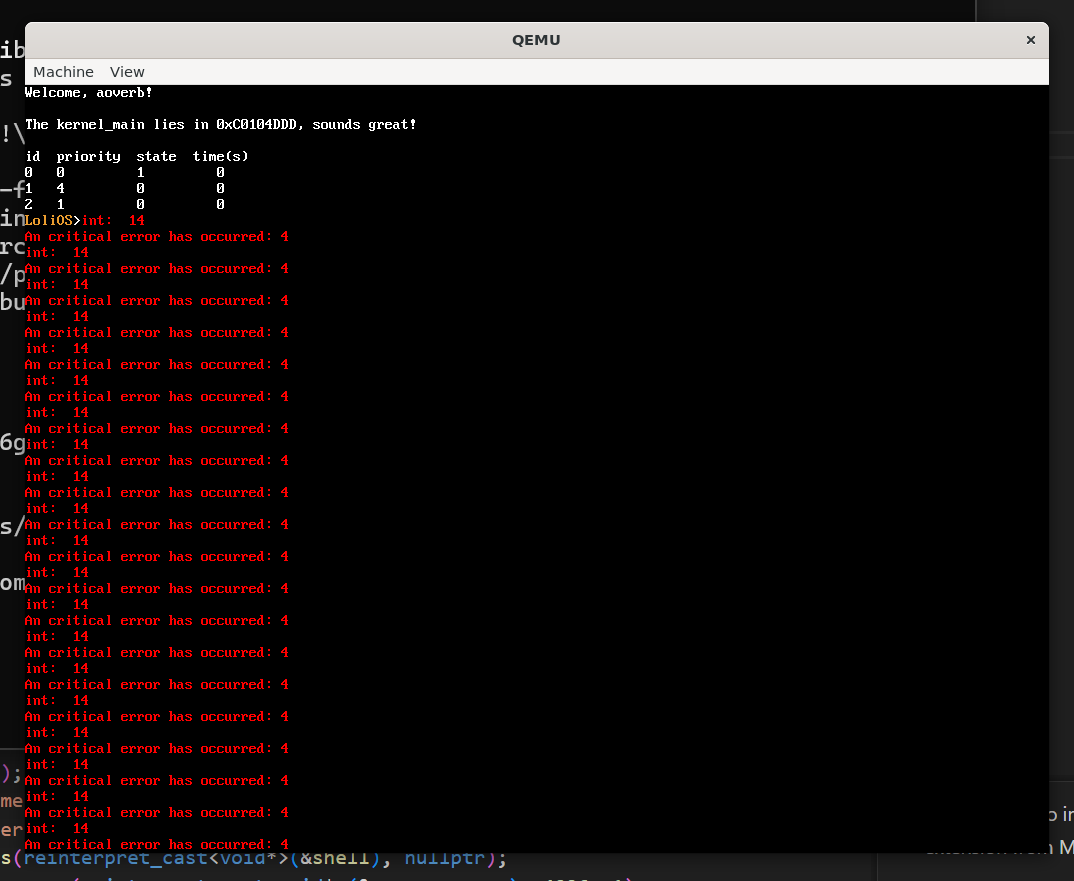This screenshot has width=1074, height=881.
Task: Select the process row with priority 4
Action: click(124, 189)
